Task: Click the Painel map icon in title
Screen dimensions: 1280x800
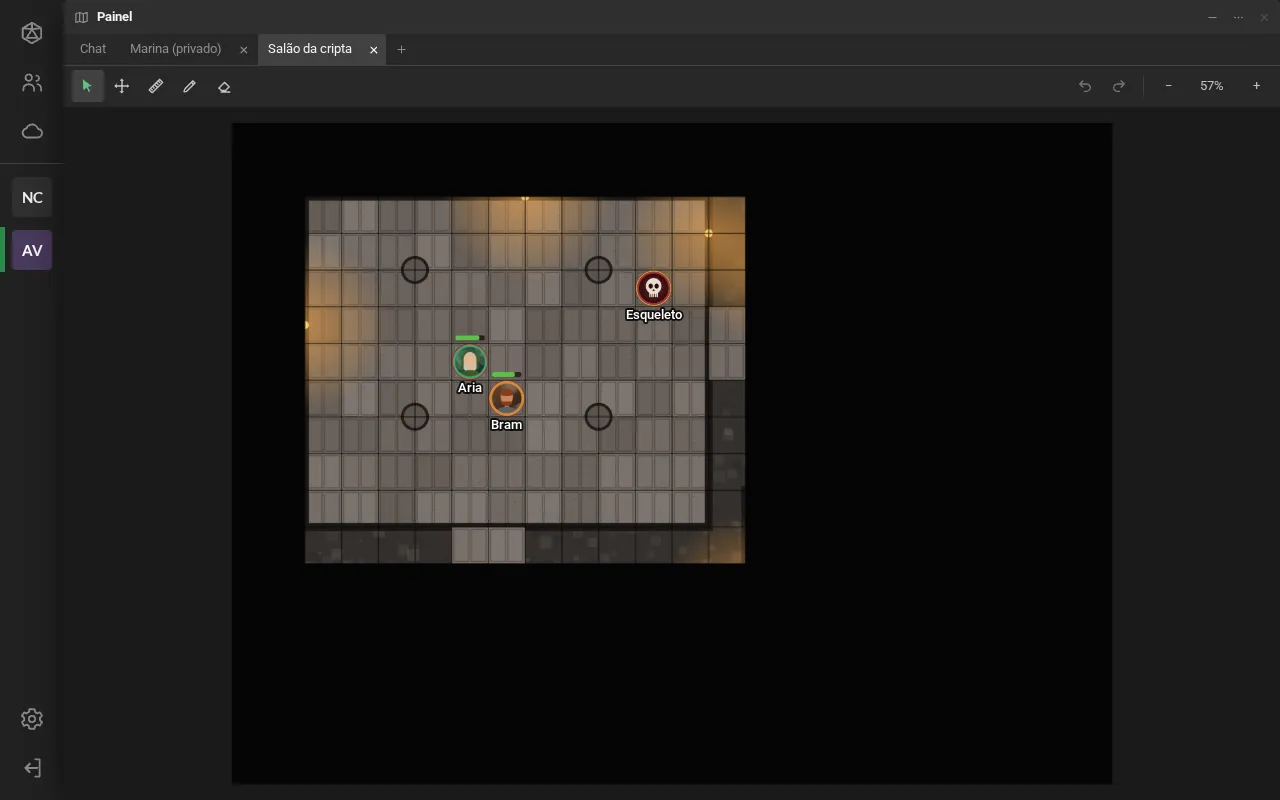Action: coord(82,17)
